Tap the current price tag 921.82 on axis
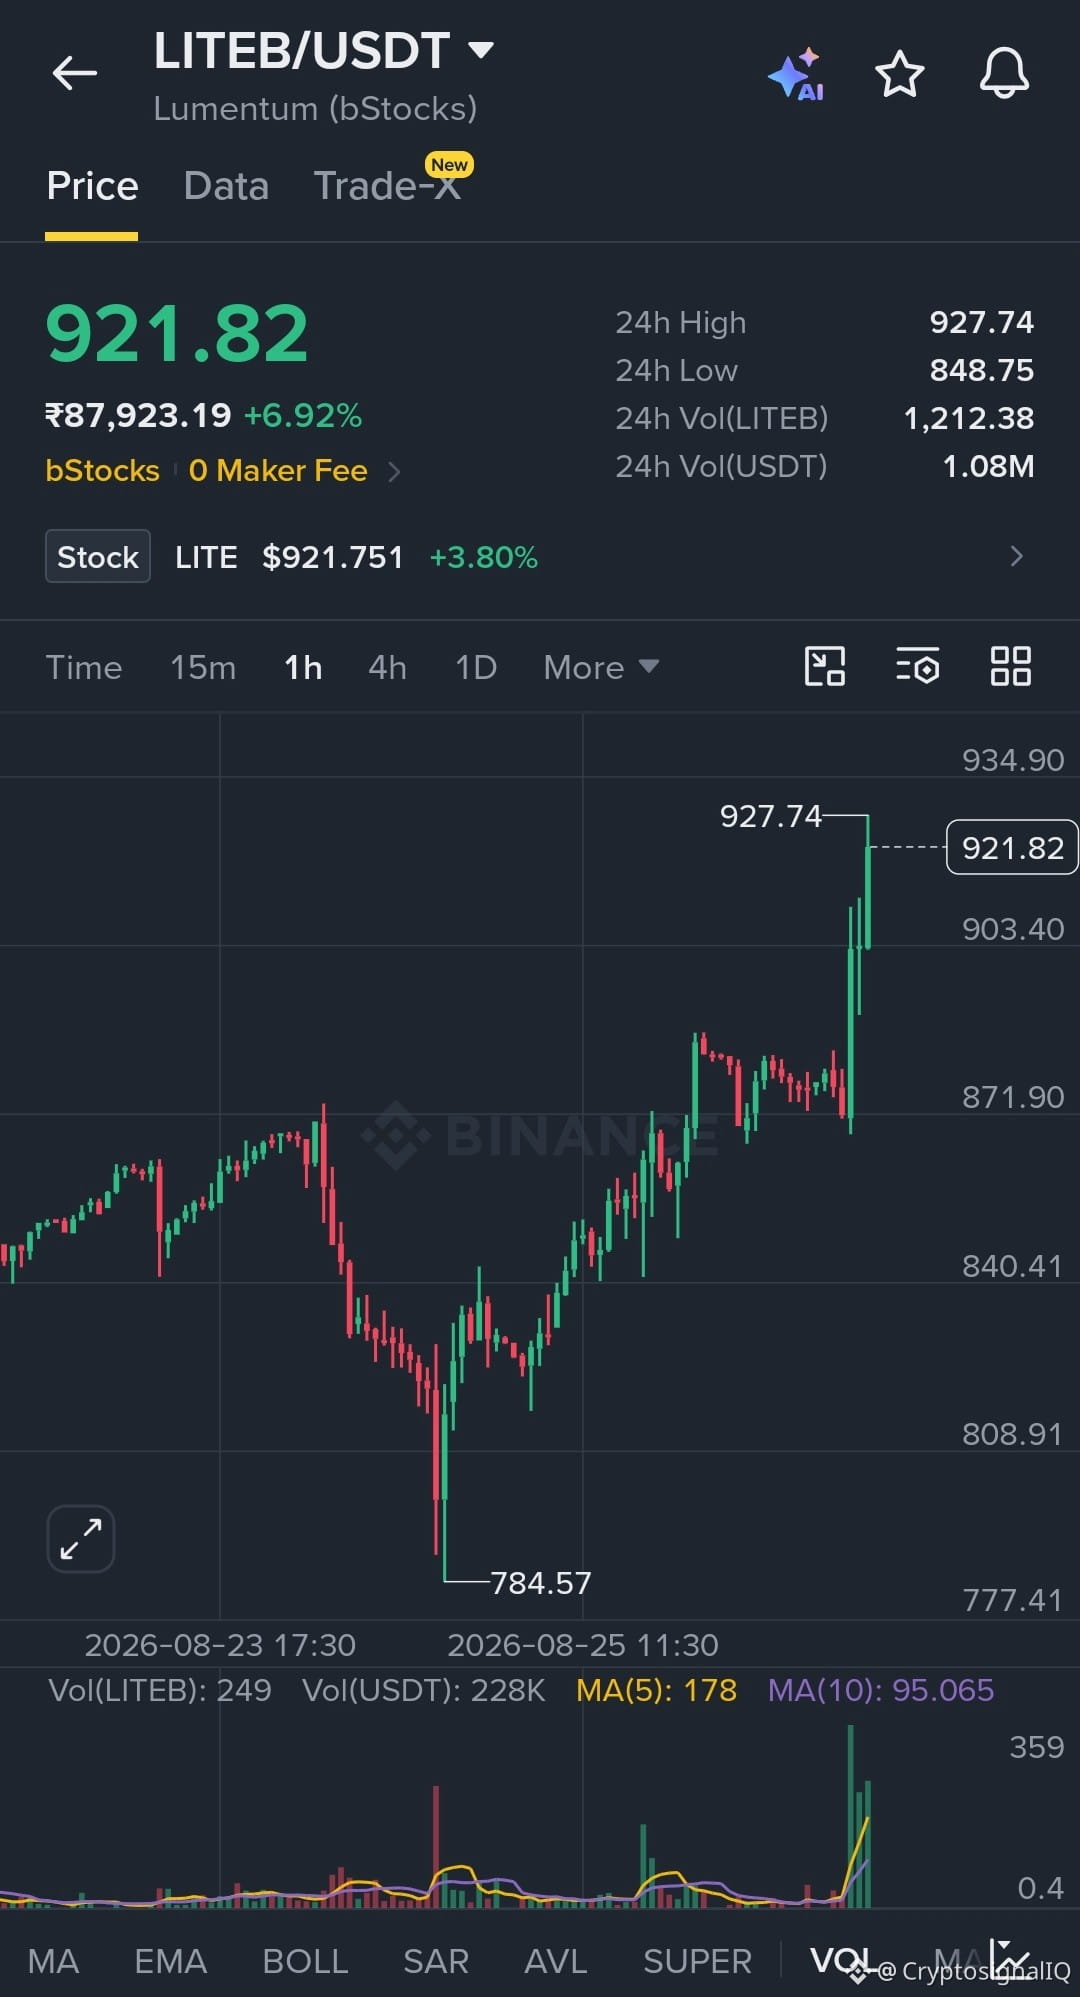This screenshot has width=1080, height=1997. [x=1012, y=847]
